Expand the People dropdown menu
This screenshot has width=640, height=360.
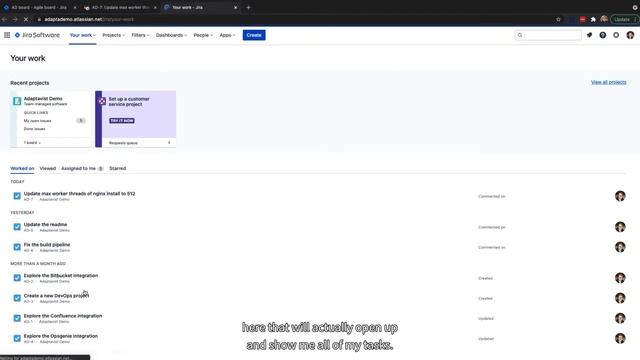(x=203, y=35)
